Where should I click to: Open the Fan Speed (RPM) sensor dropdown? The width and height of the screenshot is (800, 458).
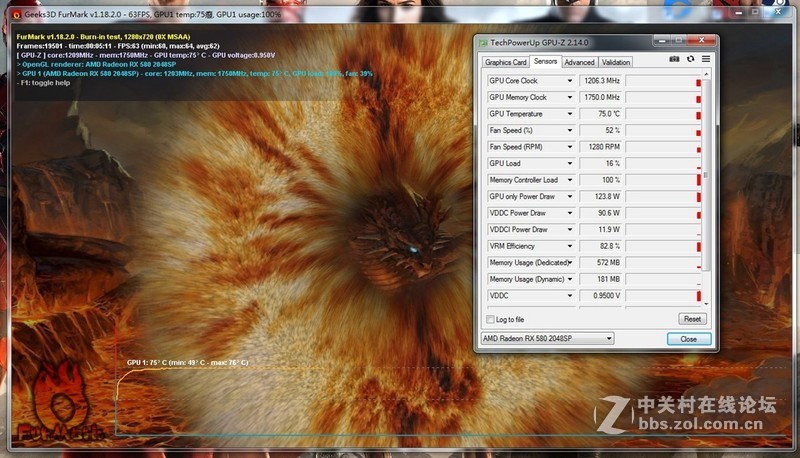570,147
